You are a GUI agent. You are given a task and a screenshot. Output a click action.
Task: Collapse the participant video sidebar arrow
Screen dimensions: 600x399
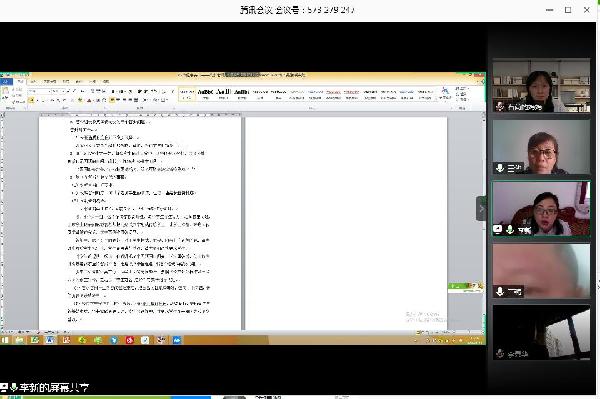click(481, 208)
